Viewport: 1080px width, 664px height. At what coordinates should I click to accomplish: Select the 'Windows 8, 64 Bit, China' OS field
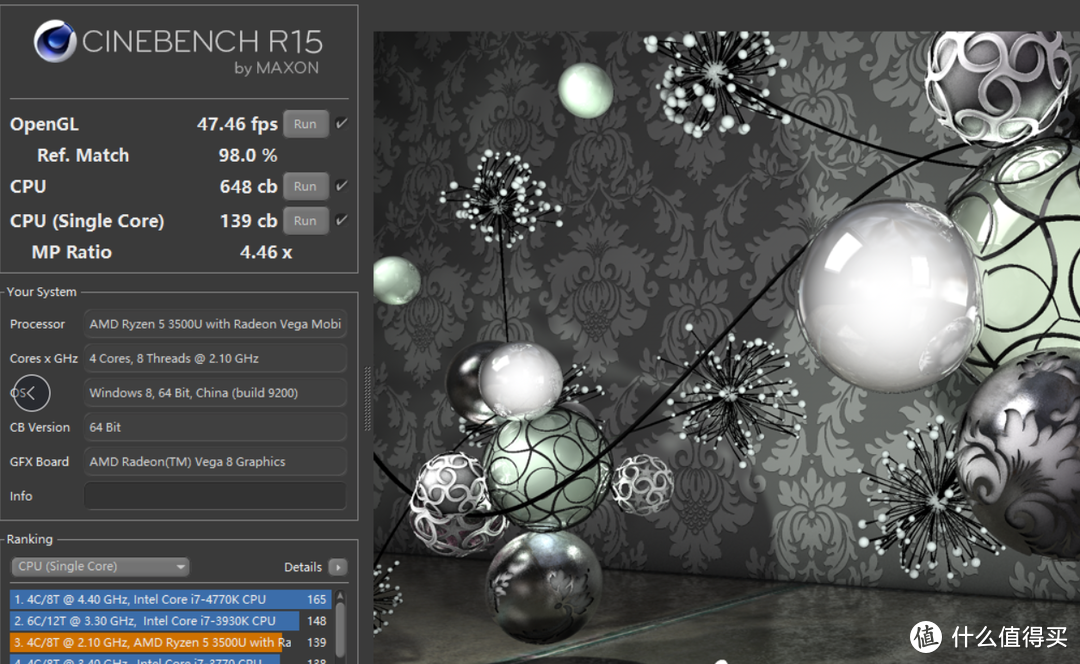(x=215, y=393)
